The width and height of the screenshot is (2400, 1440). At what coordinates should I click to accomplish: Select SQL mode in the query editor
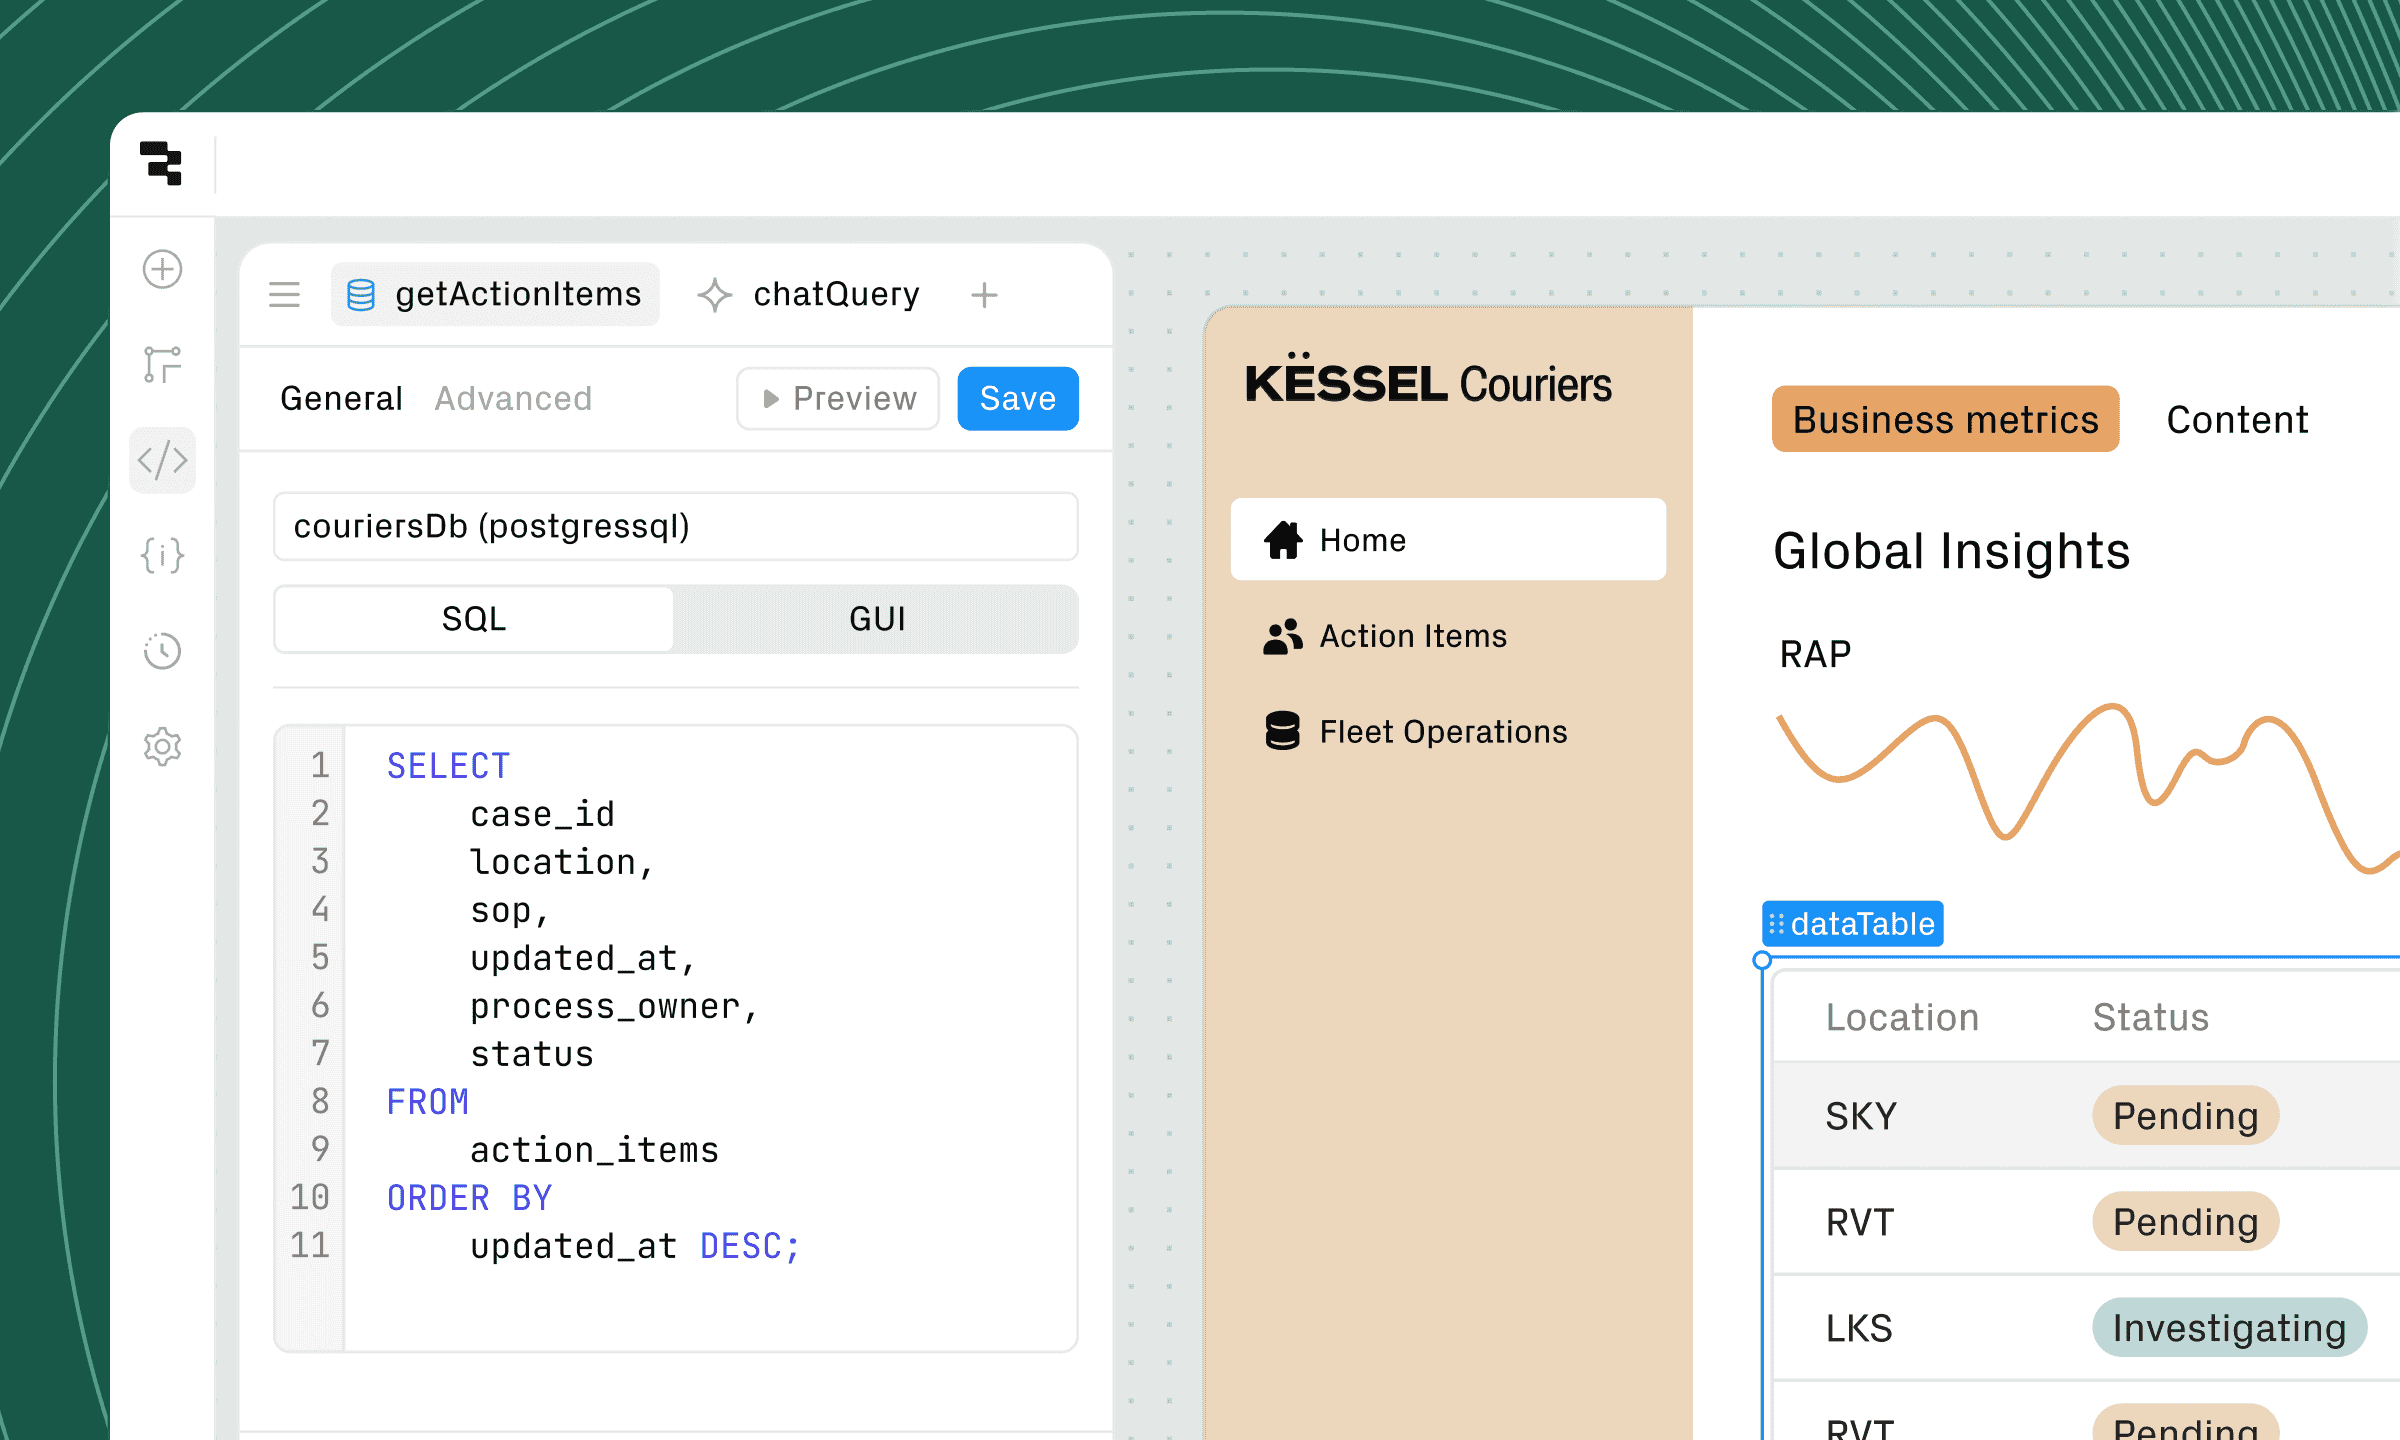pos(473,619)
